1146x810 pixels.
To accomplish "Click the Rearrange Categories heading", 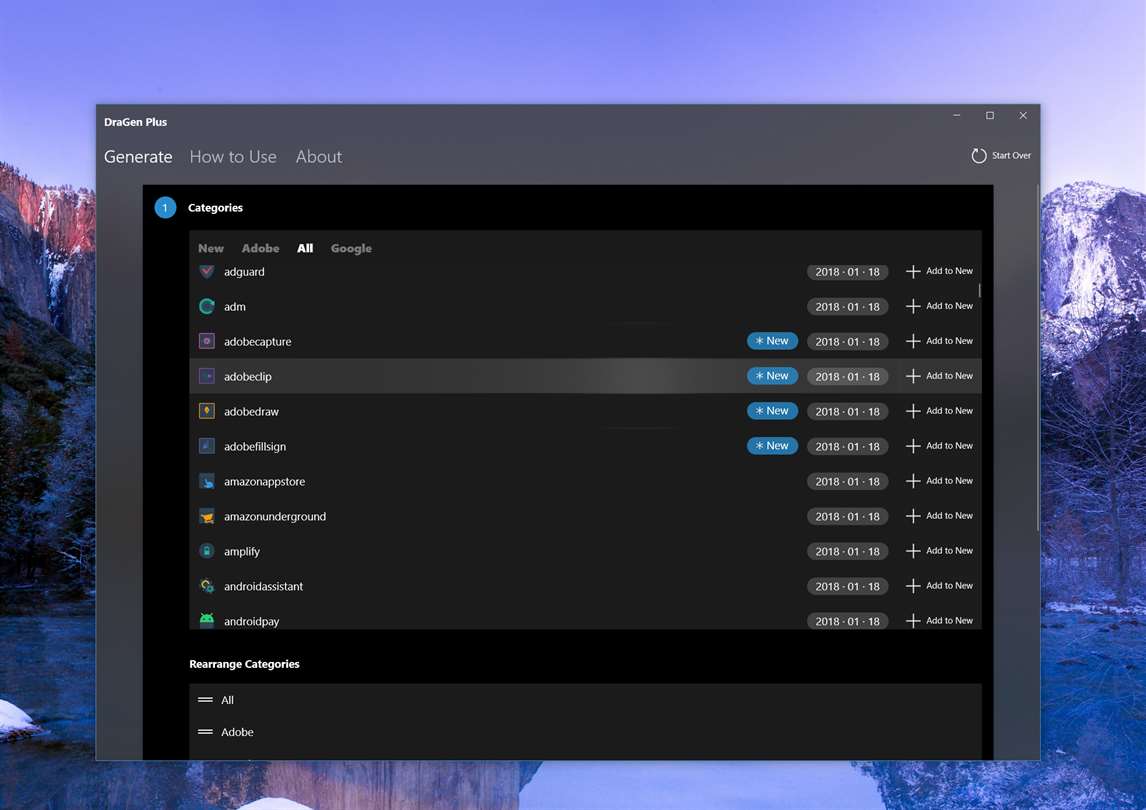I will click(x=244, y=664).
